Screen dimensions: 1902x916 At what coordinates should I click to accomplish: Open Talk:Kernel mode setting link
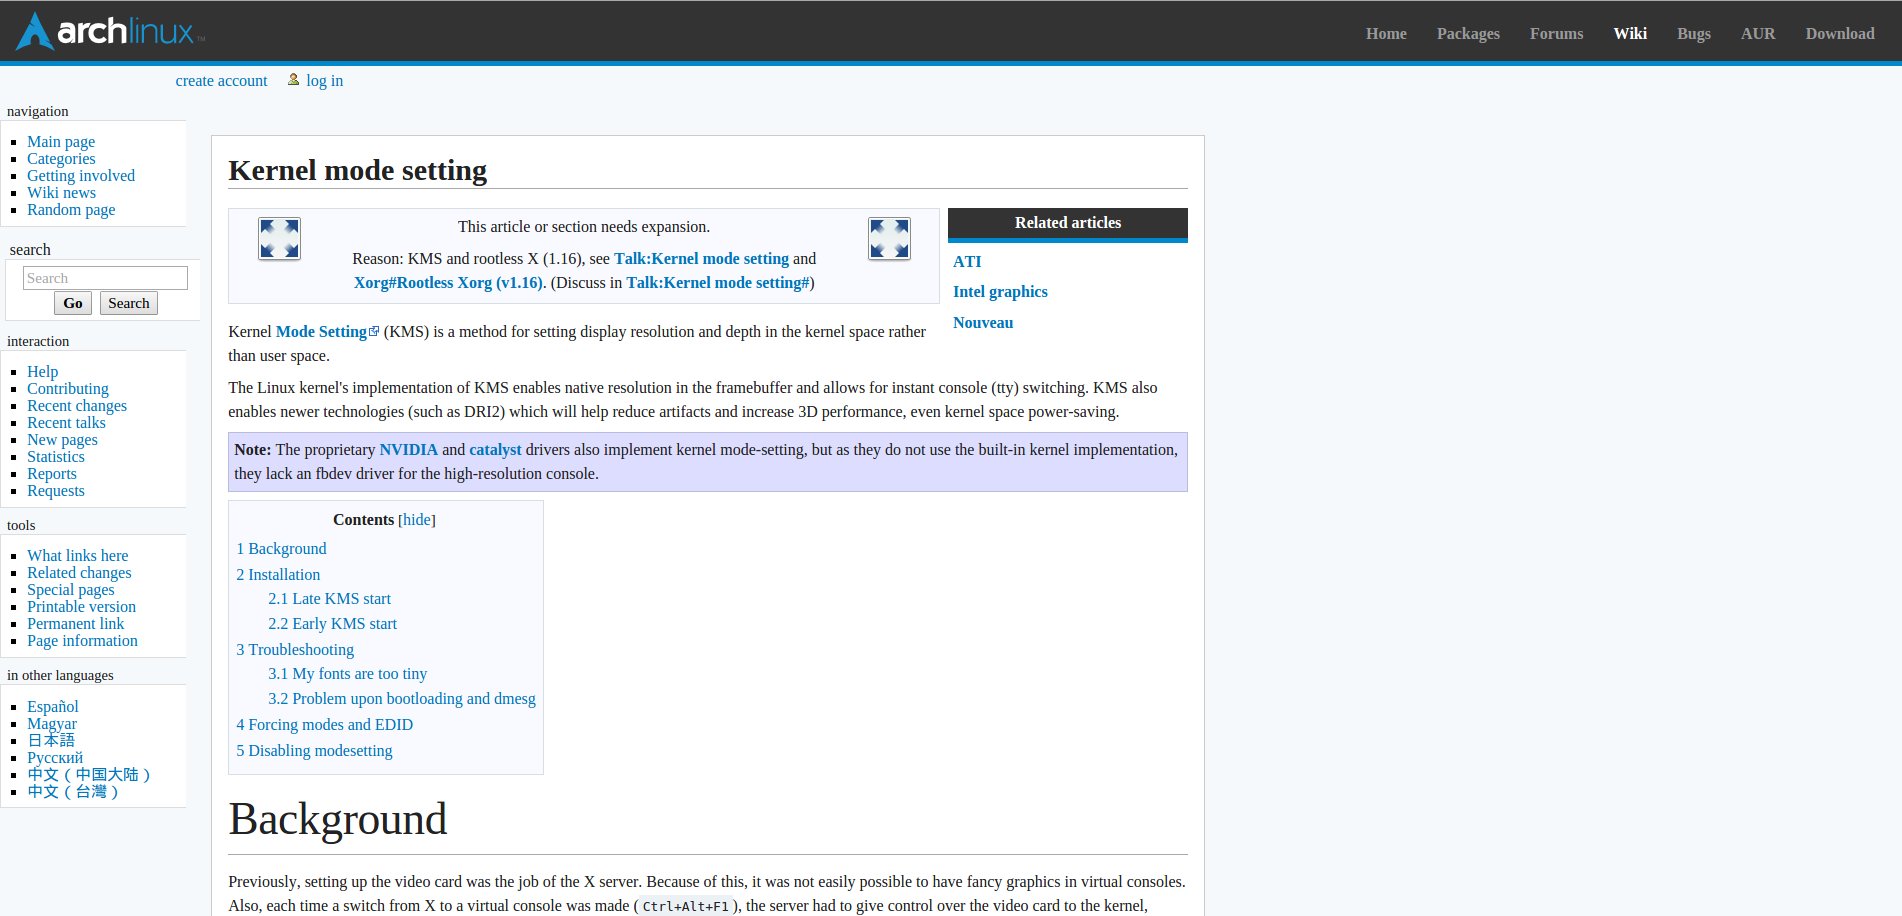tap(701, 258)
